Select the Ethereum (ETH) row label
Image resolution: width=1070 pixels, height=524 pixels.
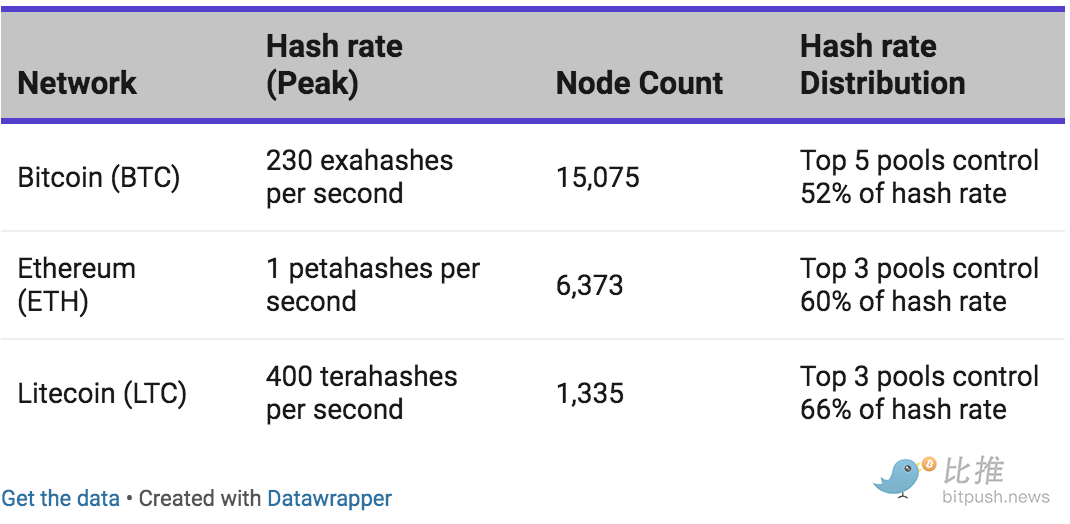pyautogui.click(x=76, y=285)
